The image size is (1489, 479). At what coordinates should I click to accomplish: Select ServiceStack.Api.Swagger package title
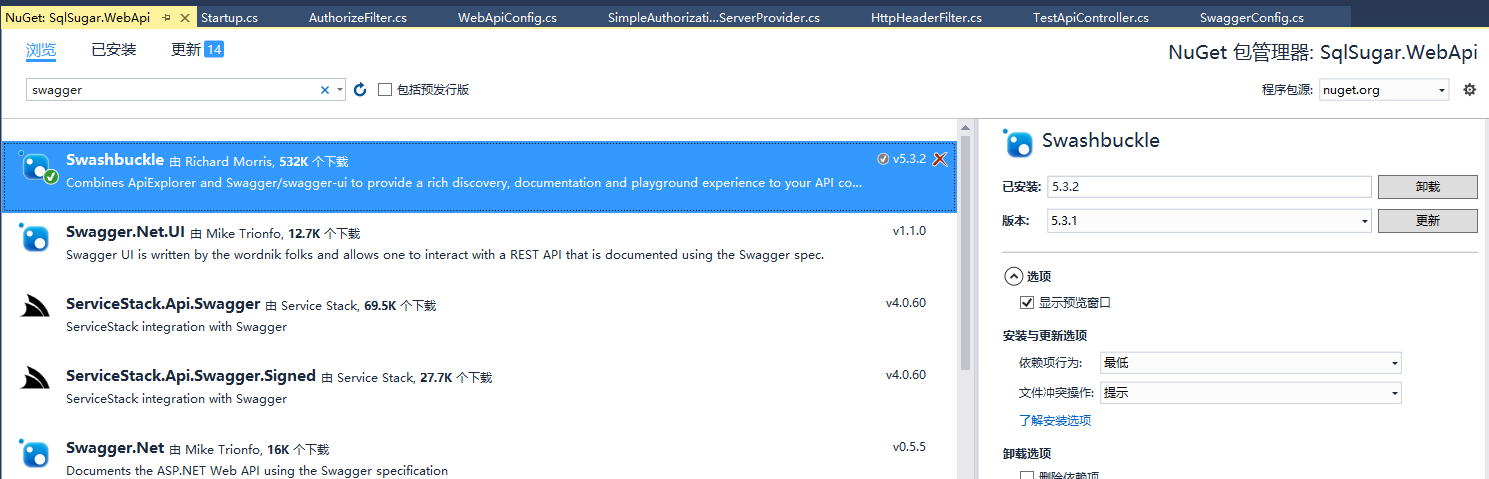pyautogui.click(x=163, y=304)
